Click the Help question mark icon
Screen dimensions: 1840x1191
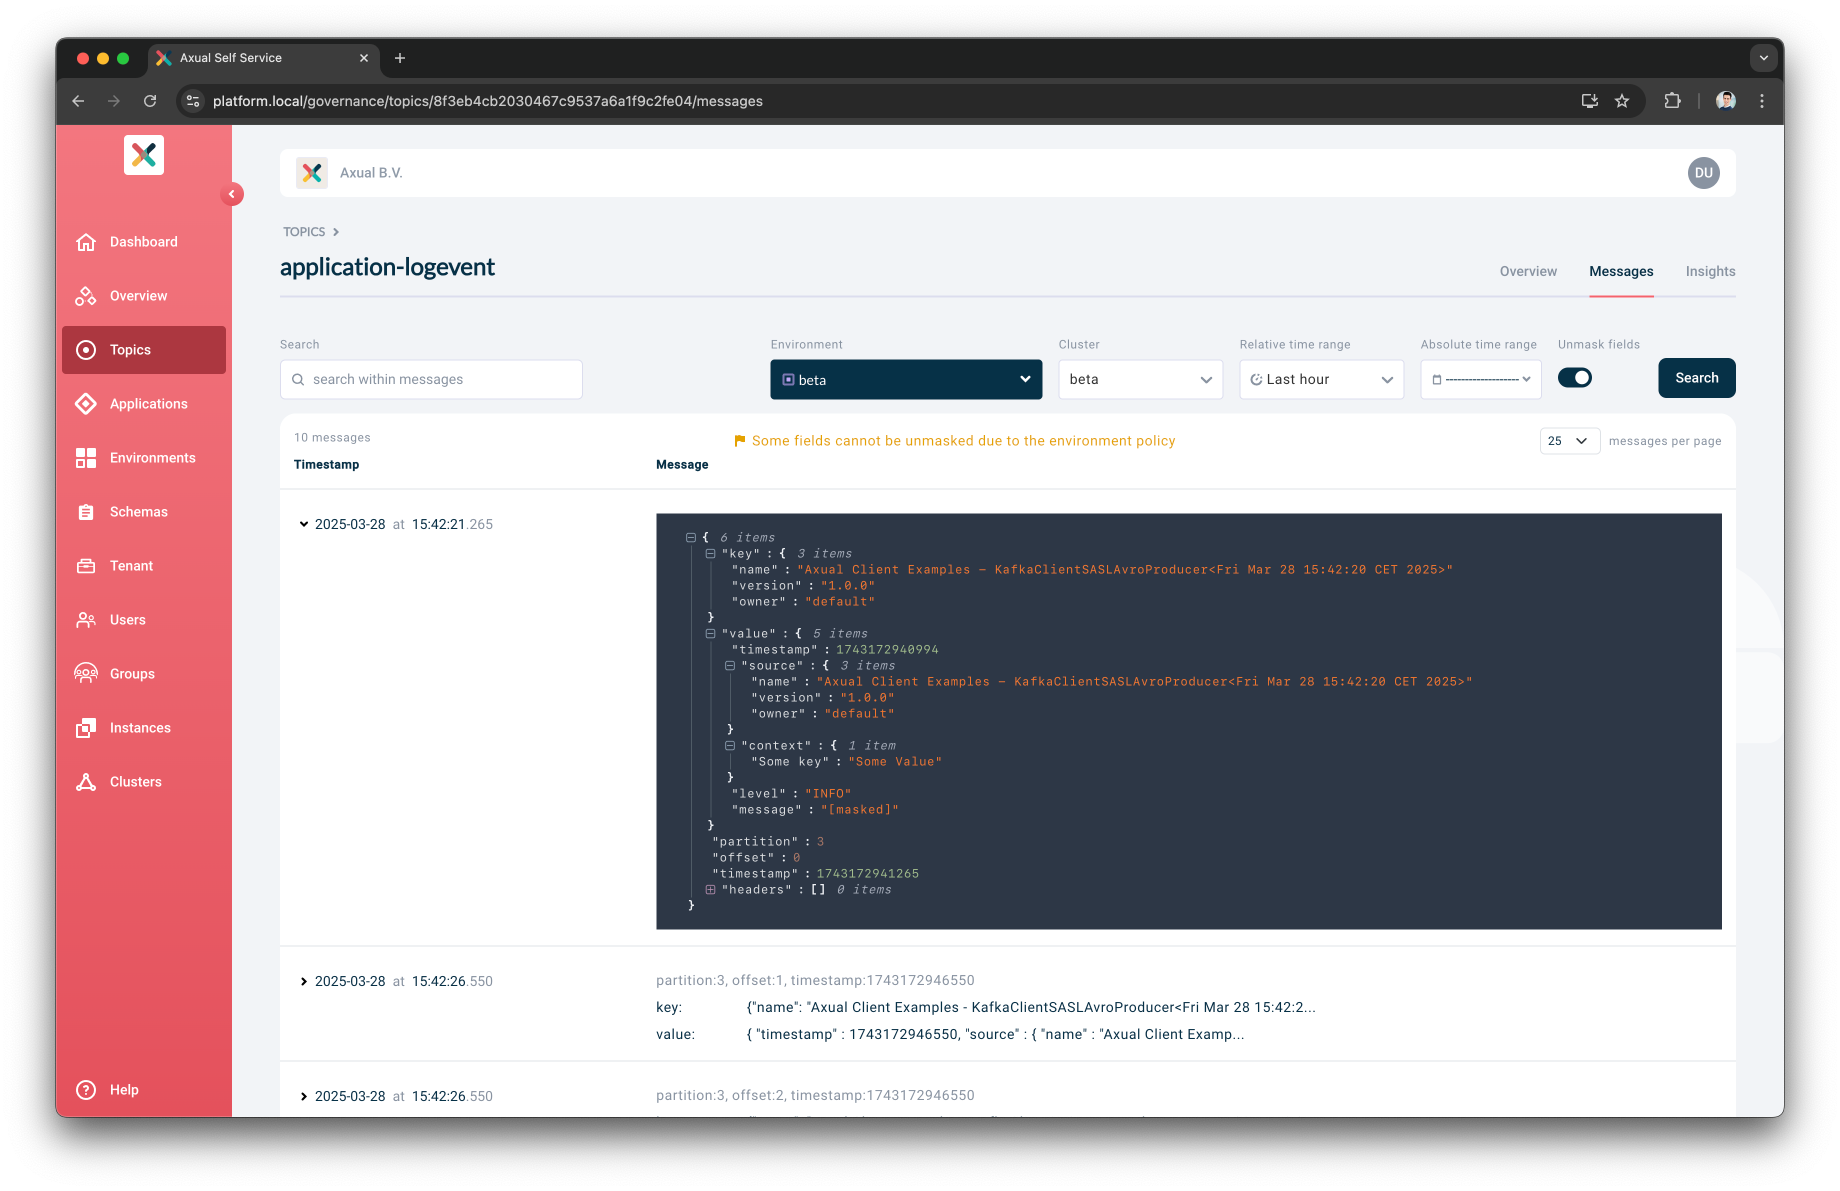click(x=86, y=1090)
